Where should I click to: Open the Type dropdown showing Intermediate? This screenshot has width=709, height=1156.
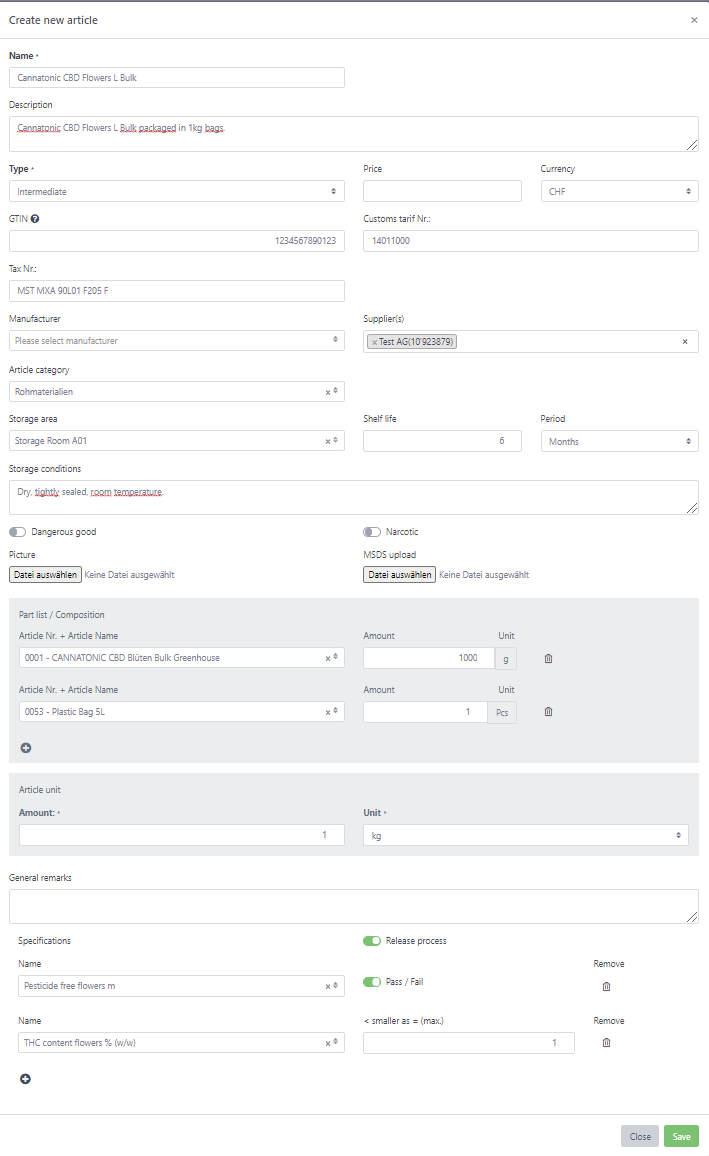[177, 191]
